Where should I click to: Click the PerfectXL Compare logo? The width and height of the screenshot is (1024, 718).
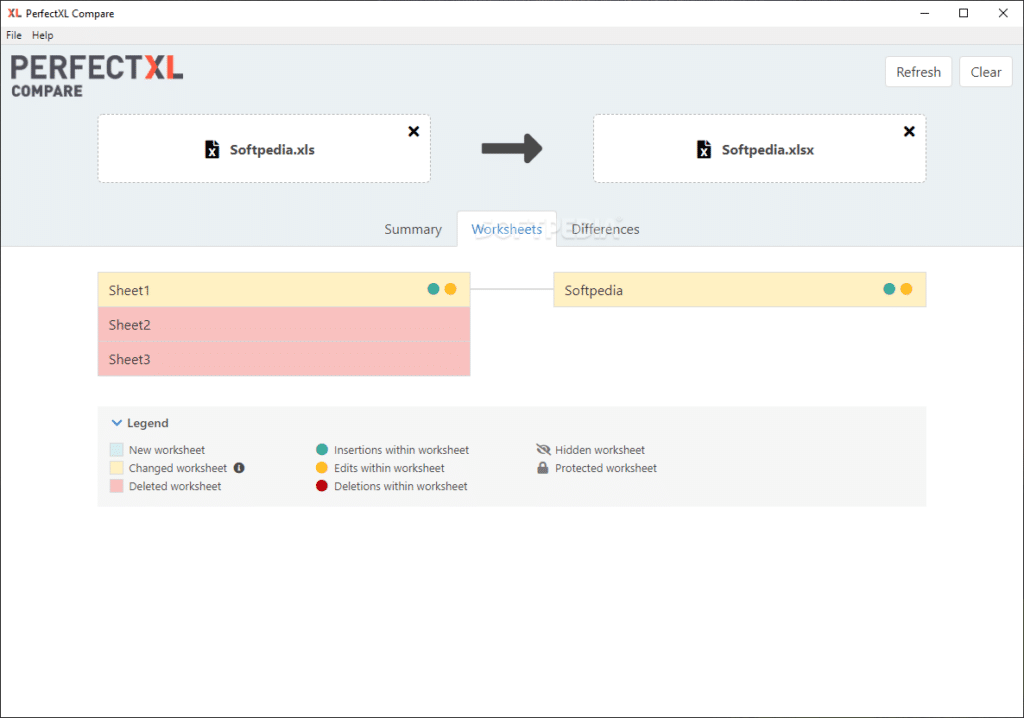[x=97, y=76]
